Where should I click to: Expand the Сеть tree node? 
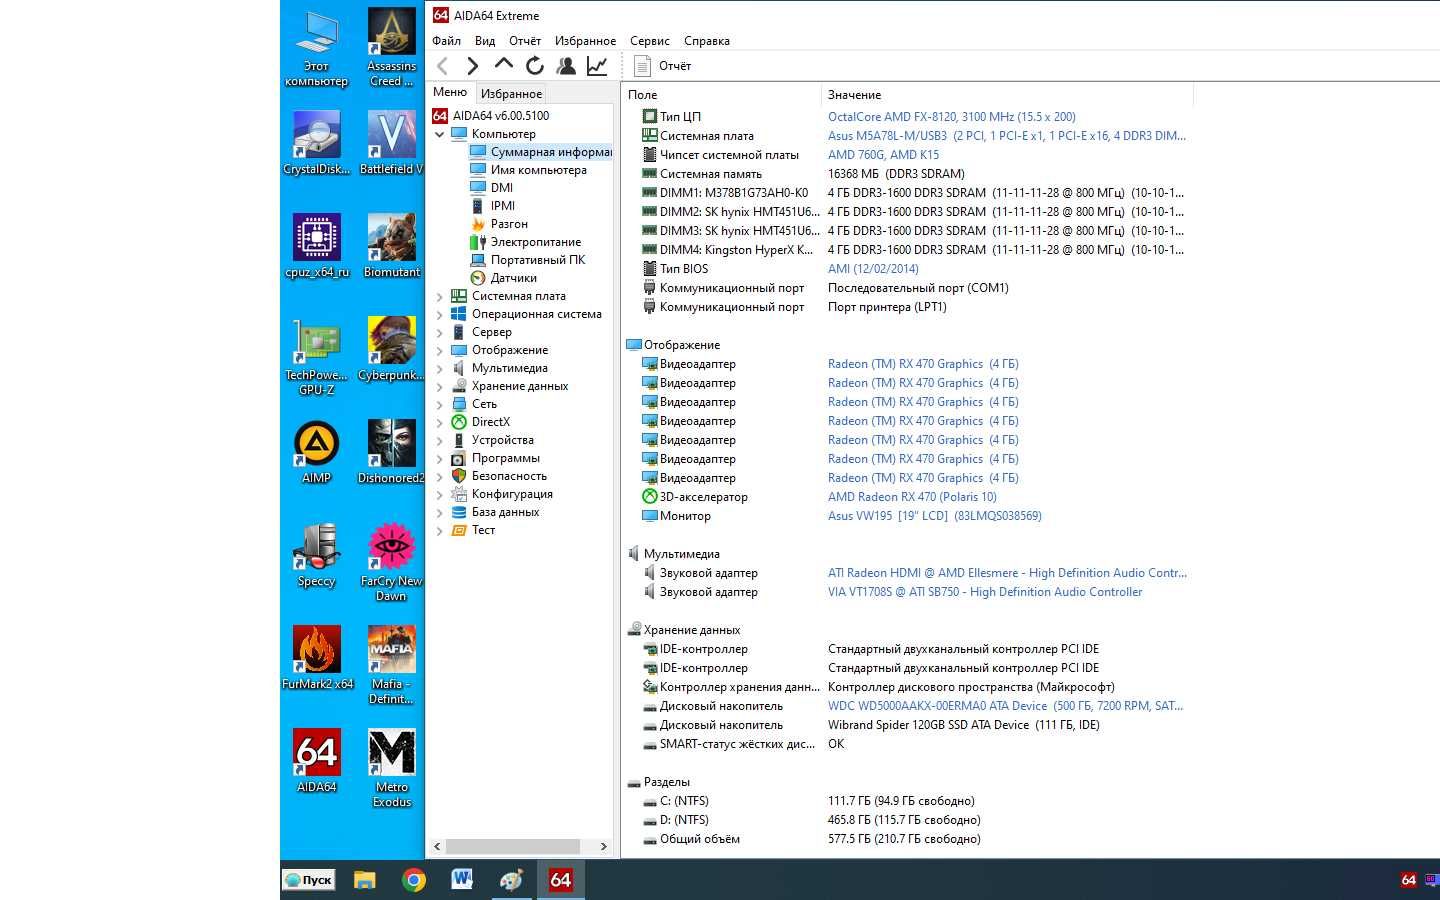(439, 404)
